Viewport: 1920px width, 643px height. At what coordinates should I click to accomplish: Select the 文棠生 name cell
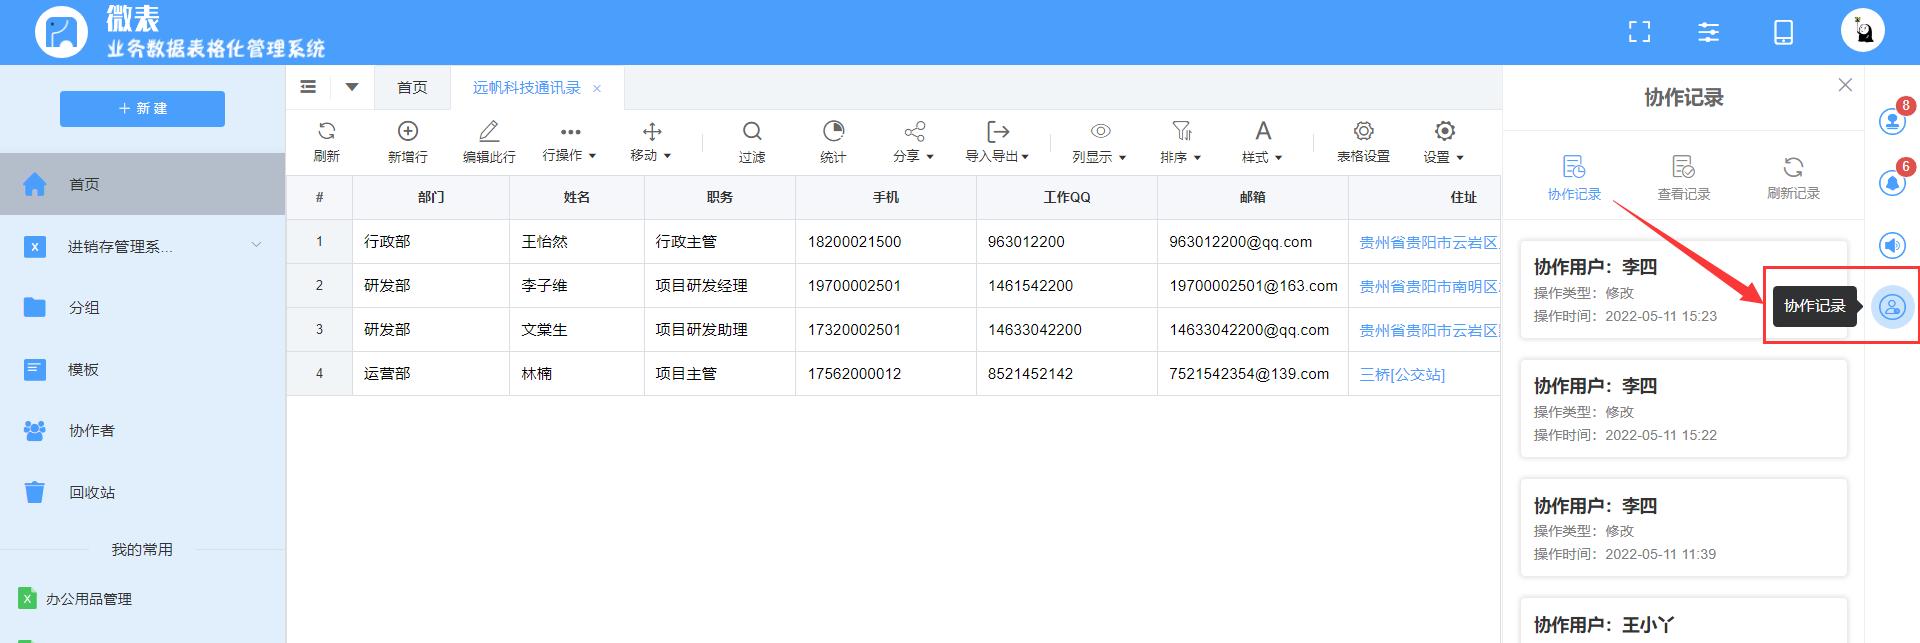[577, 330]
